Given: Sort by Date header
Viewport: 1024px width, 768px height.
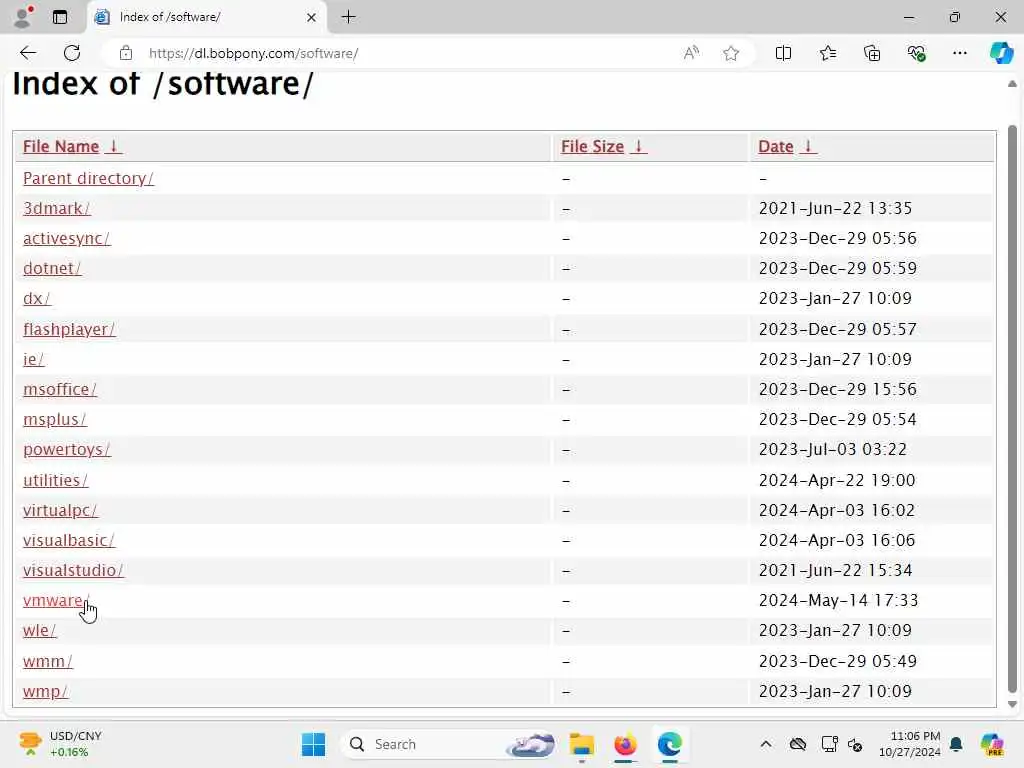Looking at the screenshot, I should [x=787, y=146].
